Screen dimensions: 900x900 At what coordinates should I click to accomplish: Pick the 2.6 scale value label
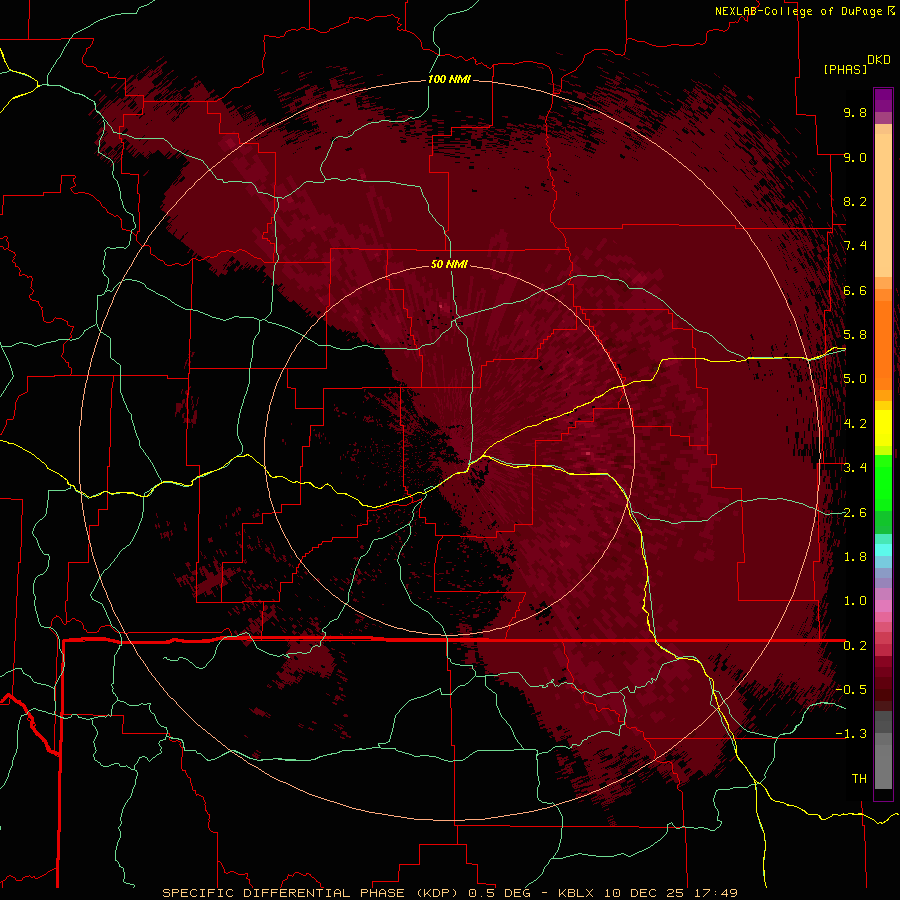point(855,513)
